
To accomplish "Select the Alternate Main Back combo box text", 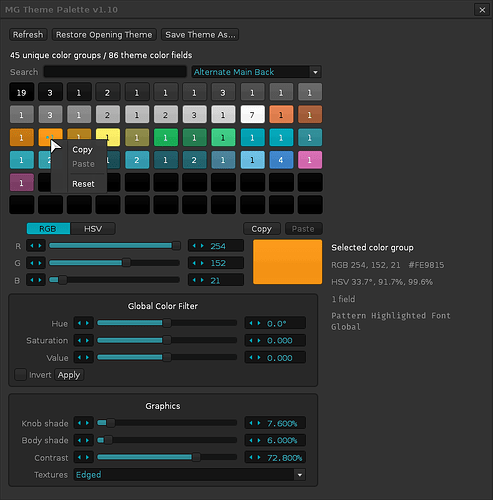I will click(234, 72).
